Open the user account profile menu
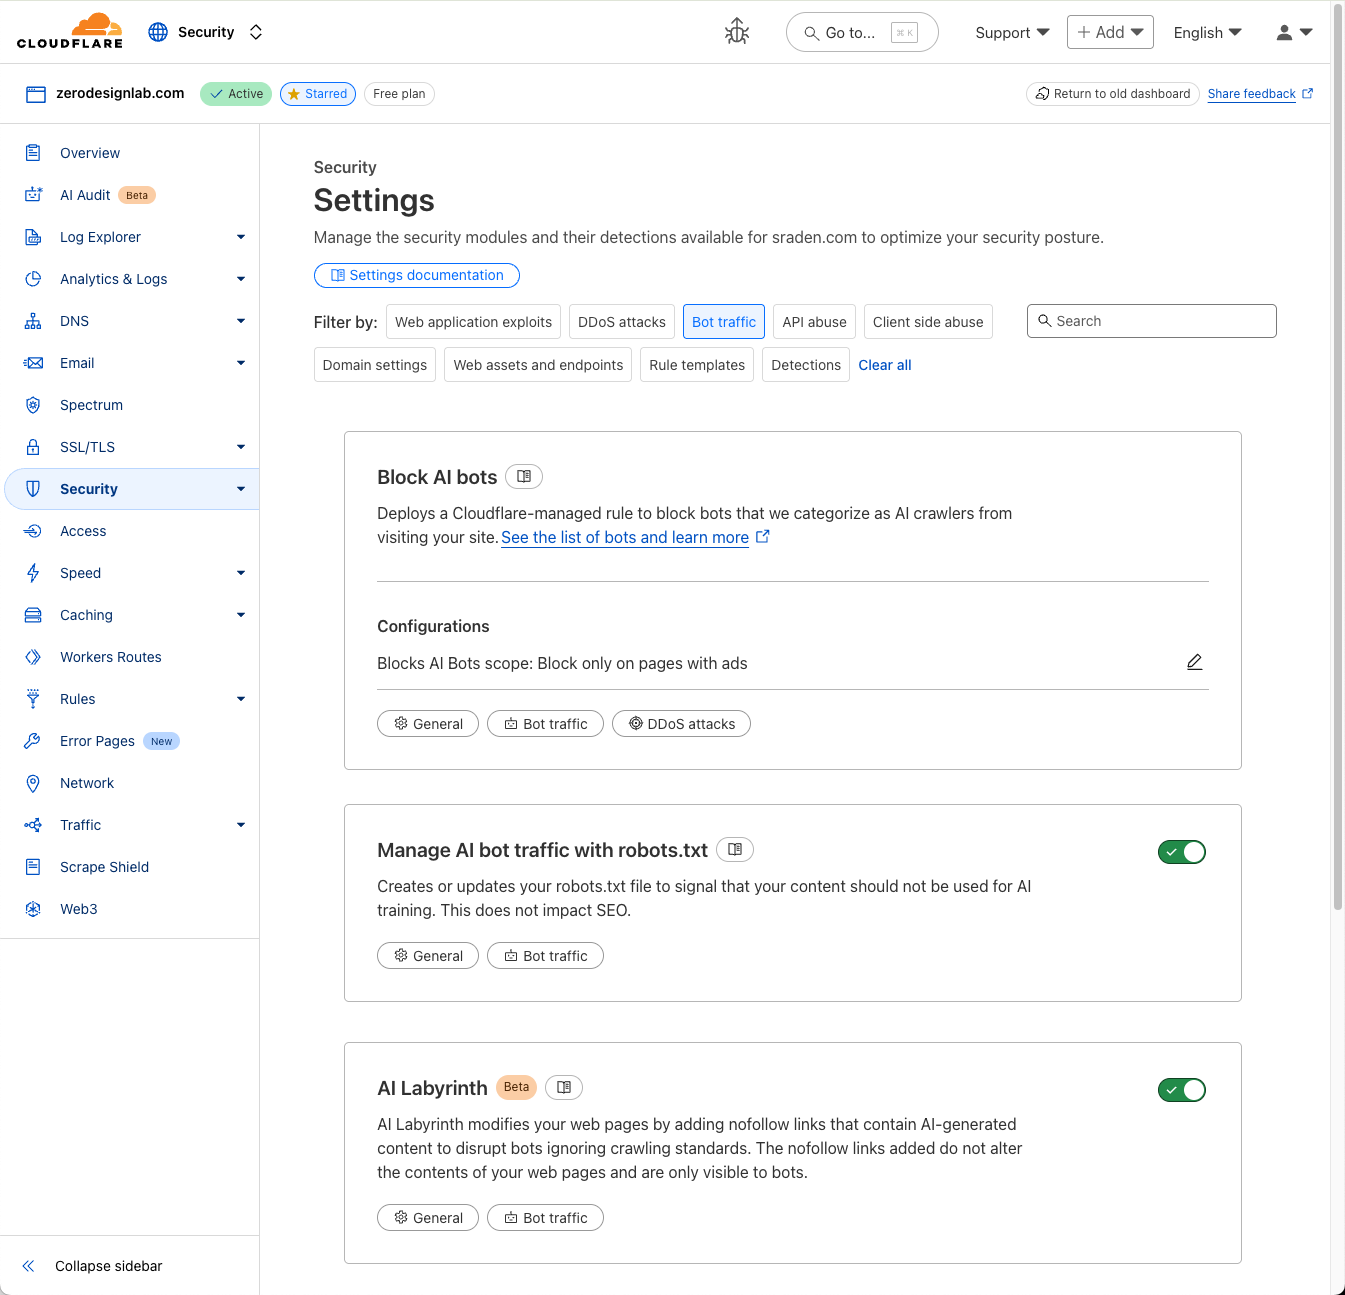This screenshot has height=1295, width=1345. (1294, 32)
